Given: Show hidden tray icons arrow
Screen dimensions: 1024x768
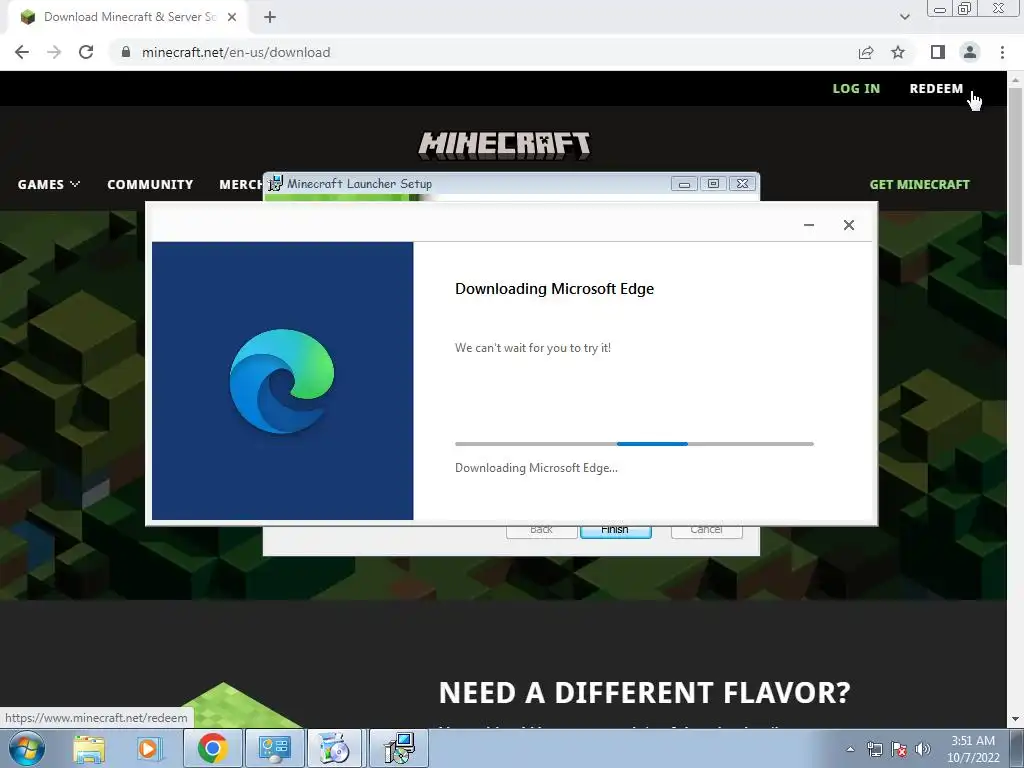Looking at the screenshot, I should tap(850, 750).
